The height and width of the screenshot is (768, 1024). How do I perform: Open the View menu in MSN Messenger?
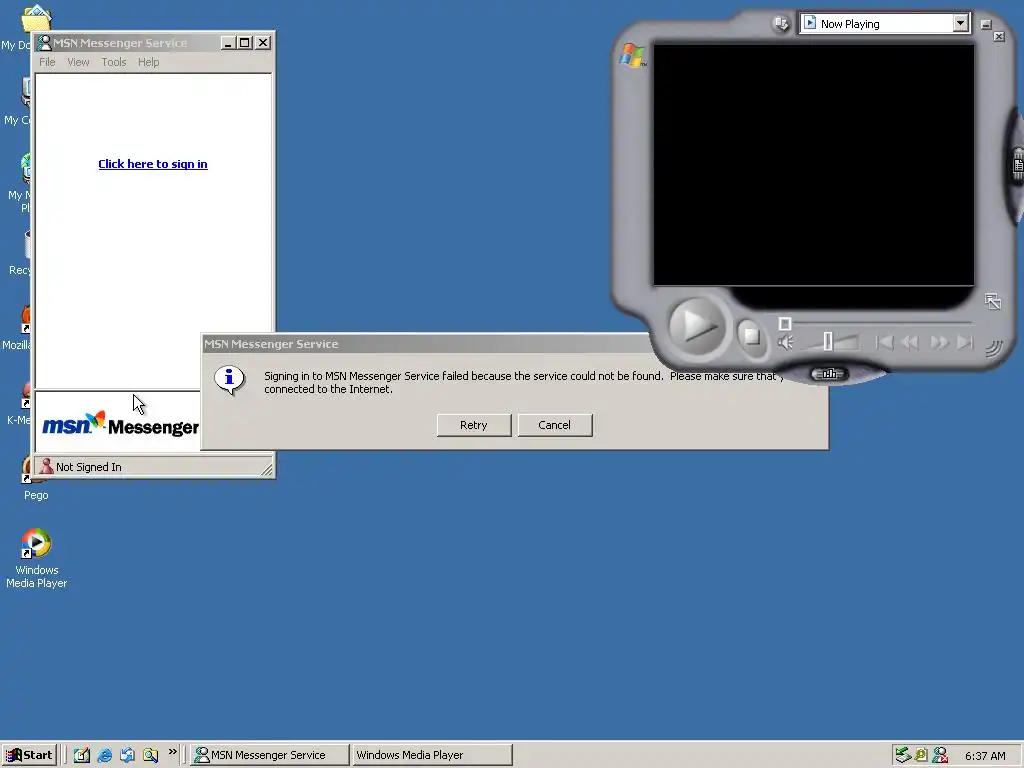pyautogui.click(x=78, y=62)
